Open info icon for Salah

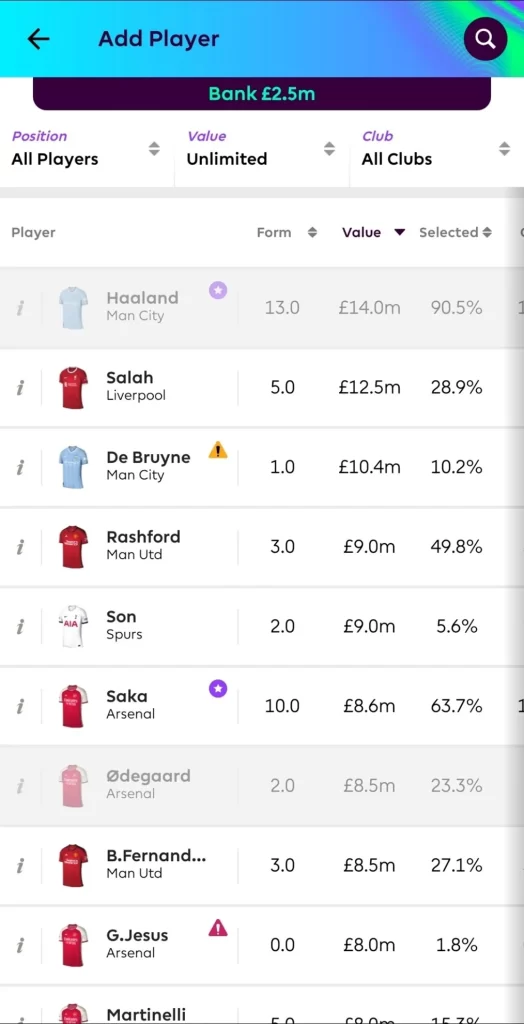click(20, 388)
